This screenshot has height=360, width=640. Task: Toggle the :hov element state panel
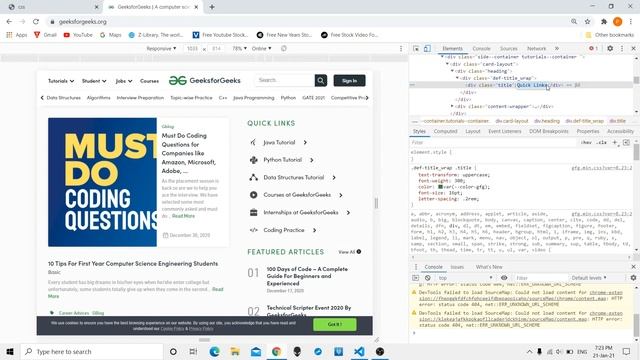(586, 142)
